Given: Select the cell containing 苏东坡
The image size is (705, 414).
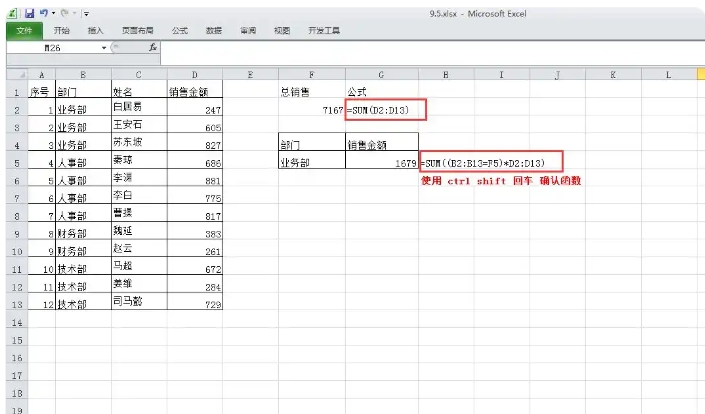Looking at the screenshot, I should coord(139,142).
